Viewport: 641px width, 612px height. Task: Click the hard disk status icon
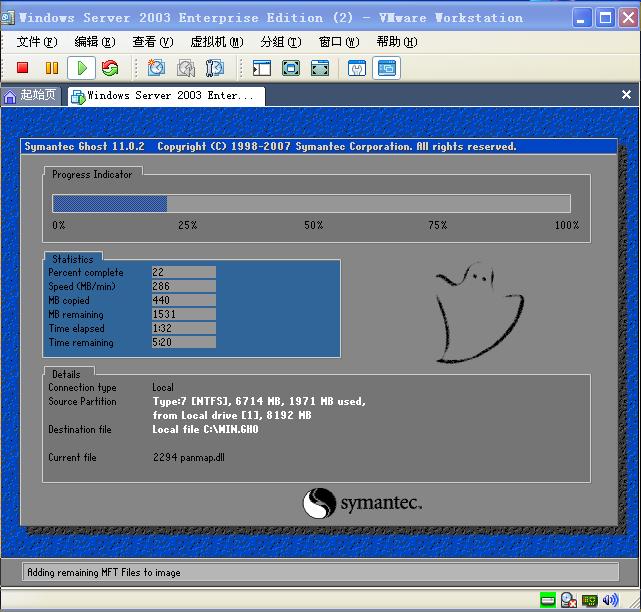pyautogui.click(x=547, y=600)
